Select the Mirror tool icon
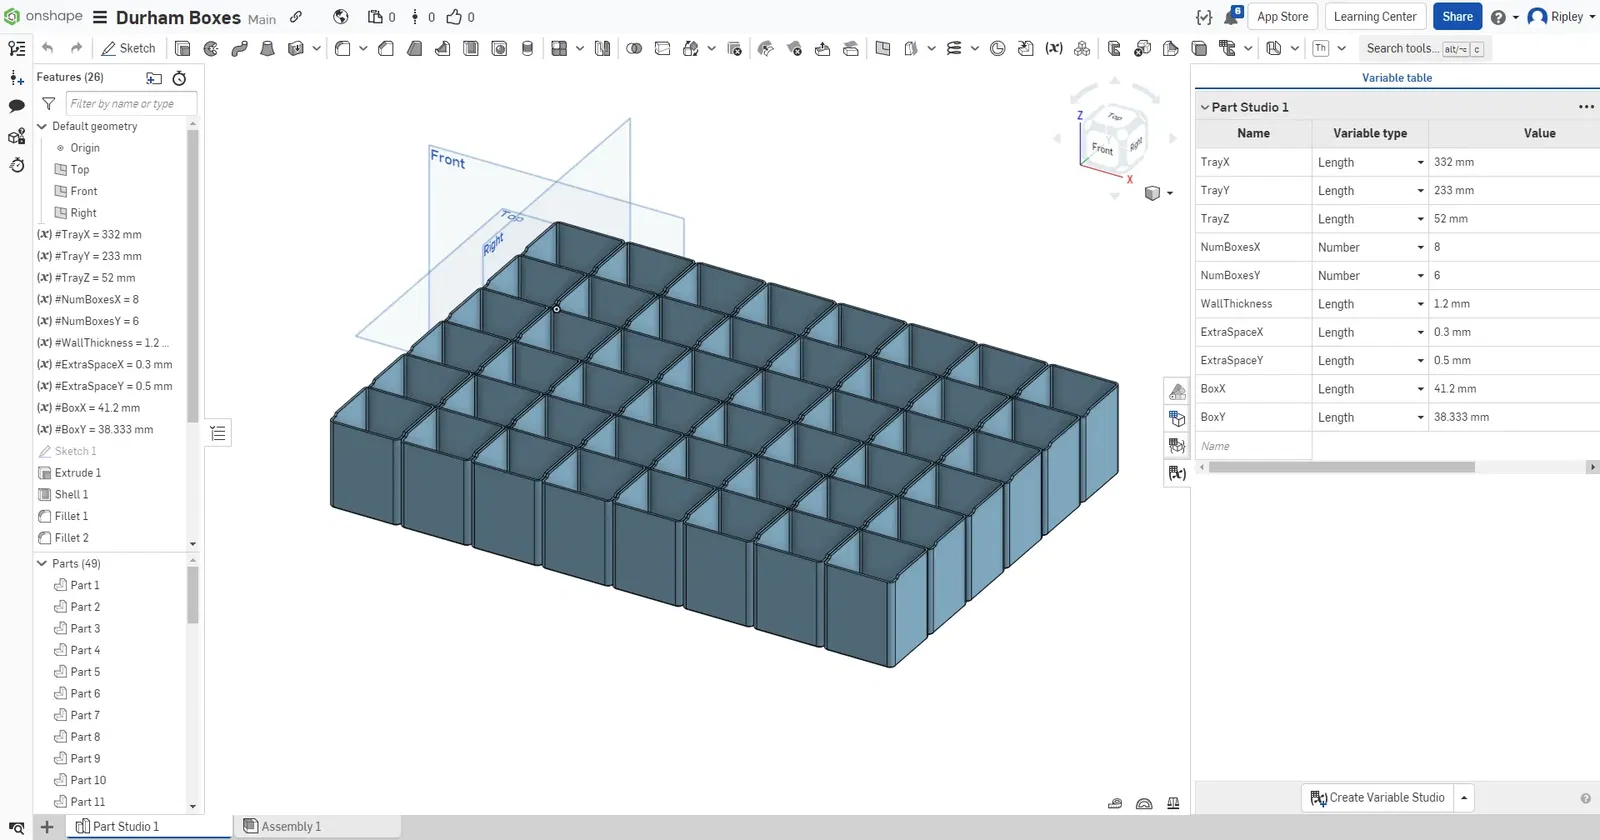 click(602, 48)
